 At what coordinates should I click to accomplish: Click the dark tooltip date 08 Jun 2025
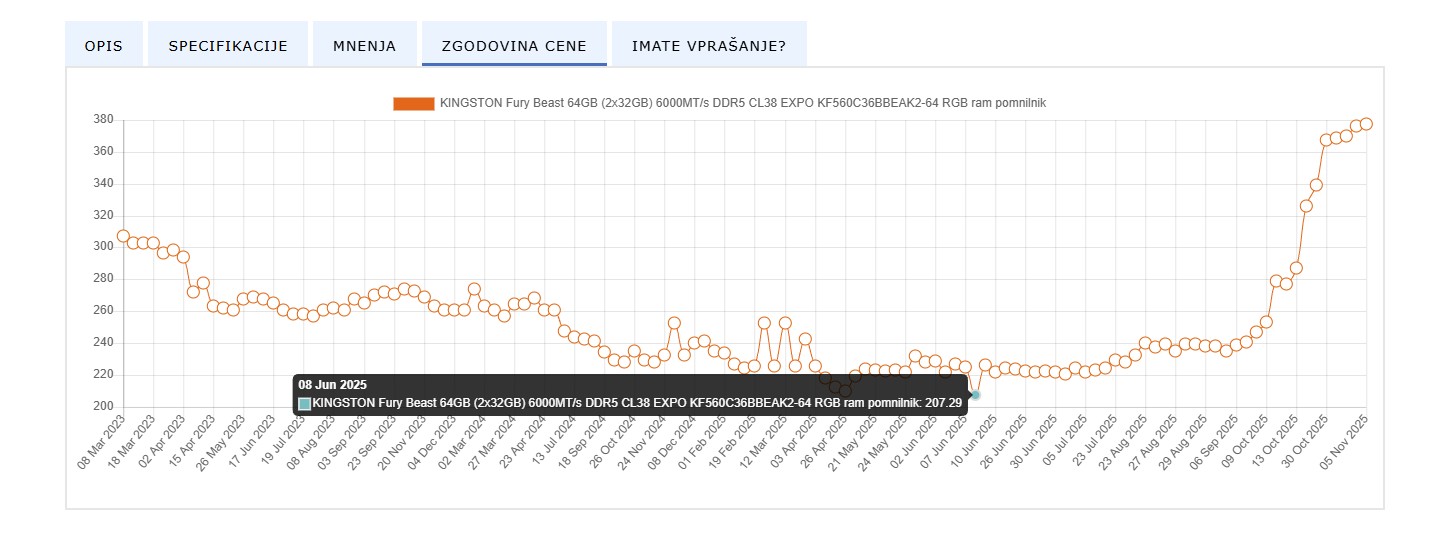(332, 385)
